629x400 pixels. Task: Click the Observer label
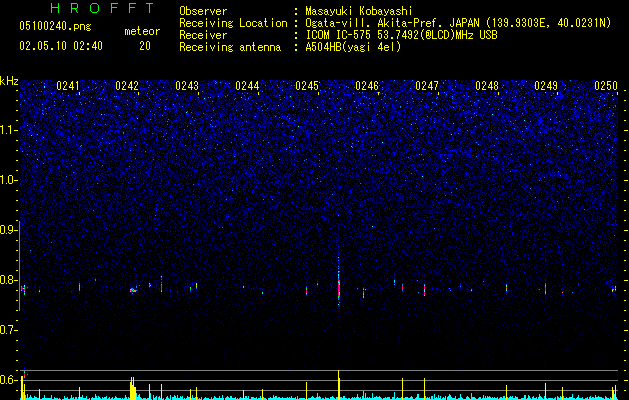point(203,11)
